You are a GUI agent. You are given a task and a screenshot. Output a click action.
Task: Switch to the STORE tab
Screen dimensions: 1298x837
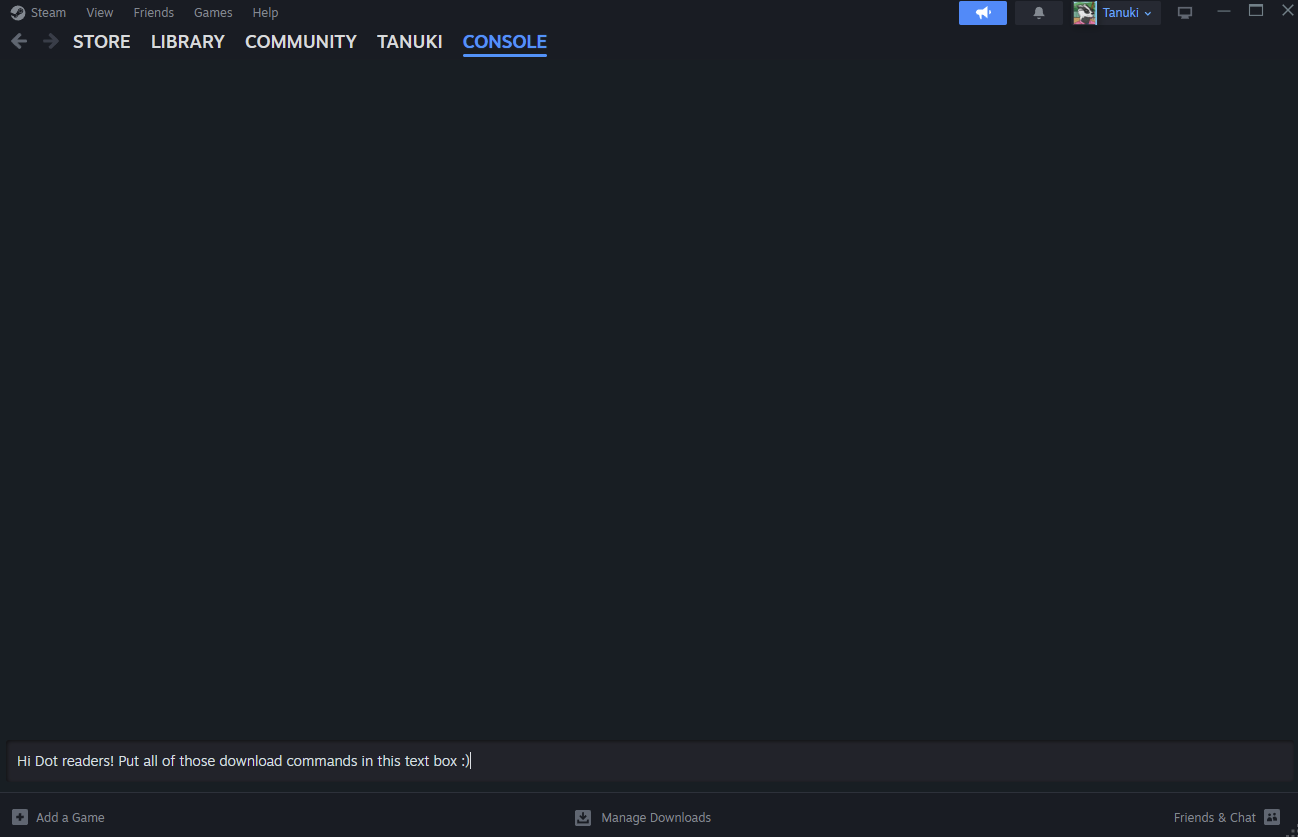point(101,41)
